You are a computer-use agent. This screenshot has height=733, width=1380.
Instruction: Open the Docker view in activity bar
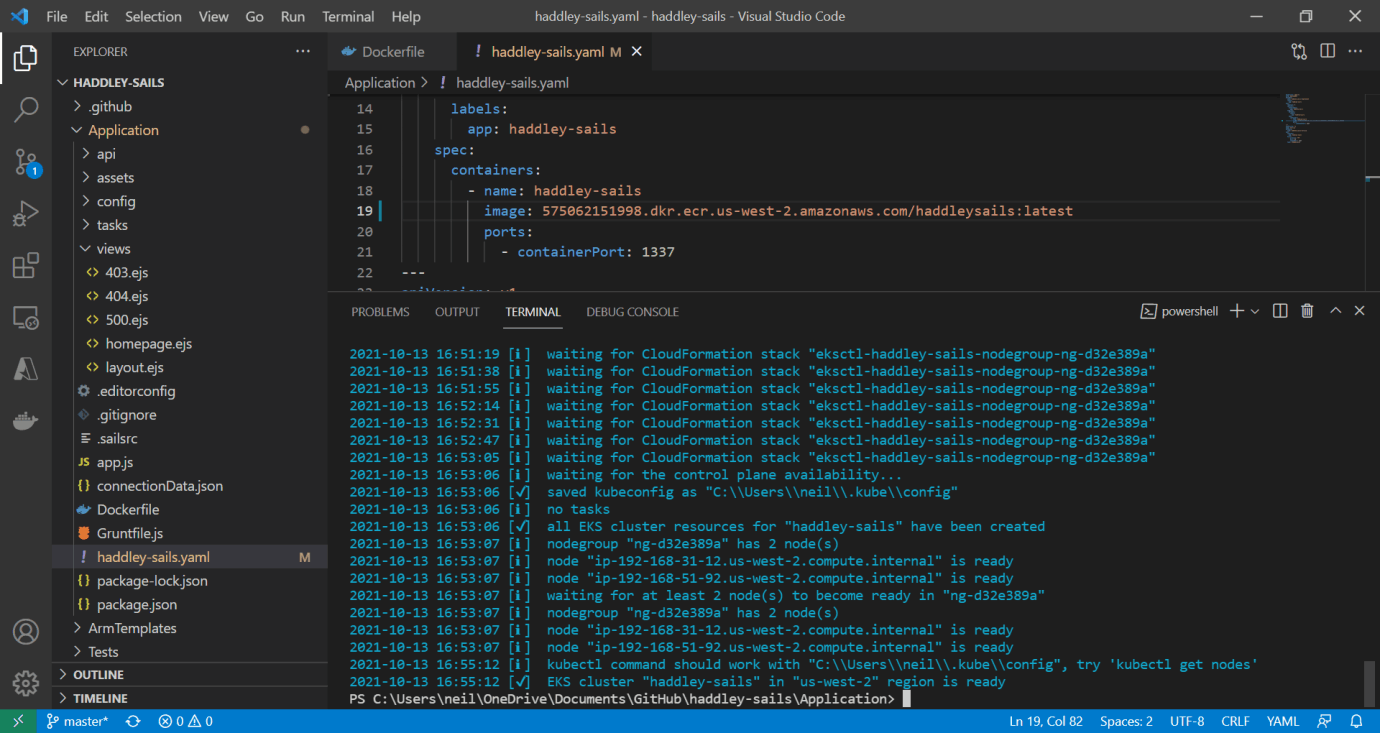(26, 421)
